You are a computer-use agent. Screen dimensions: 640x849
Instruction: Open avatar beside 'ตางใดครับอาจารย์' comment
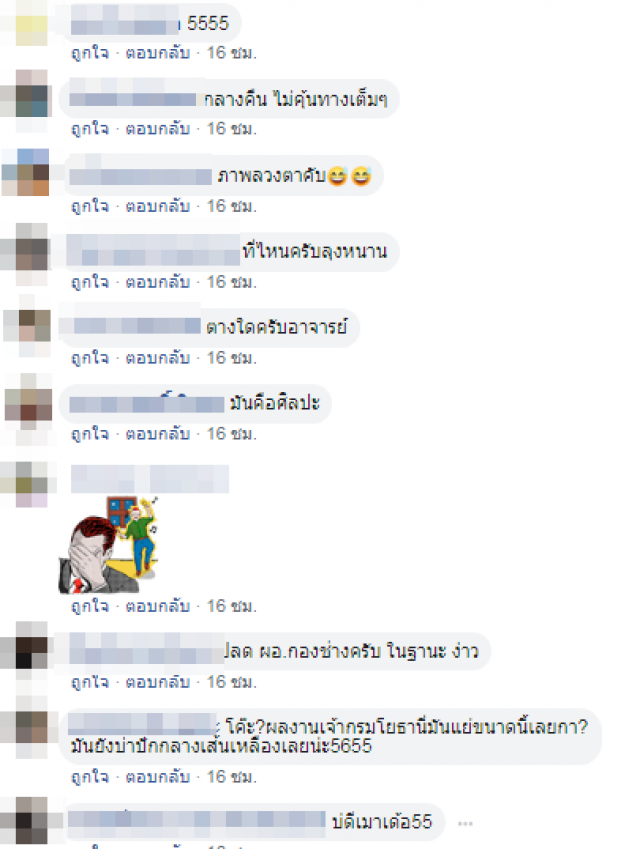click(27, 325)
